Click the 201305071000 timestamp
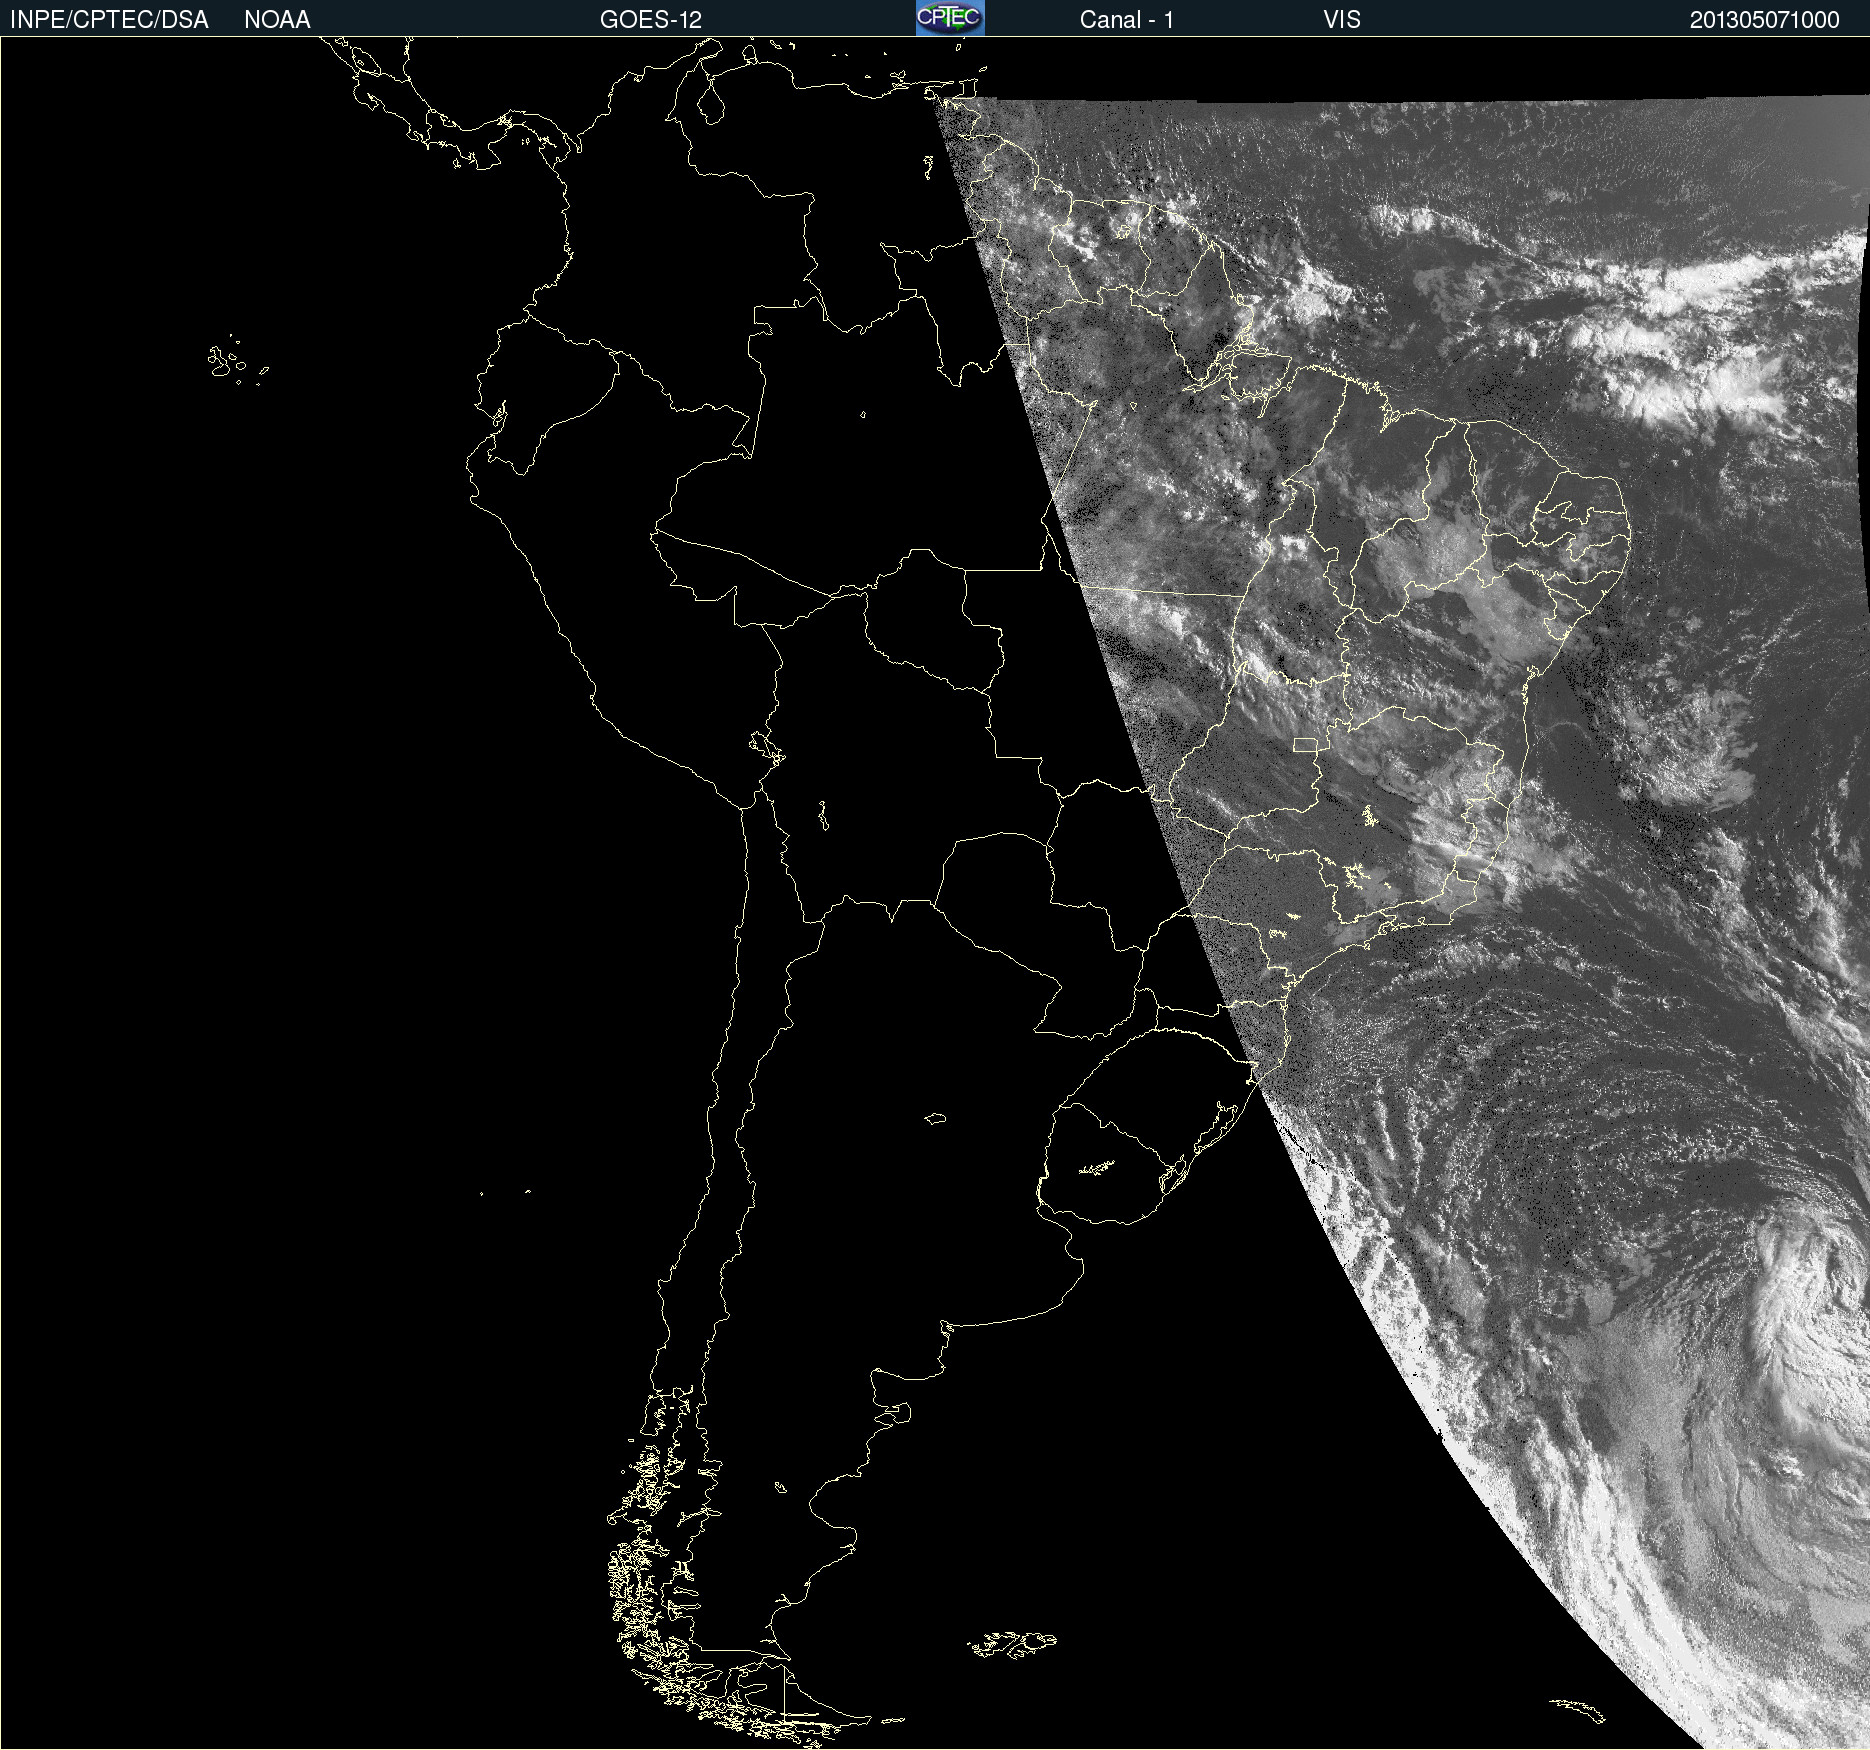Viewport: 1870px width, 1750px height. (1764, 20)
